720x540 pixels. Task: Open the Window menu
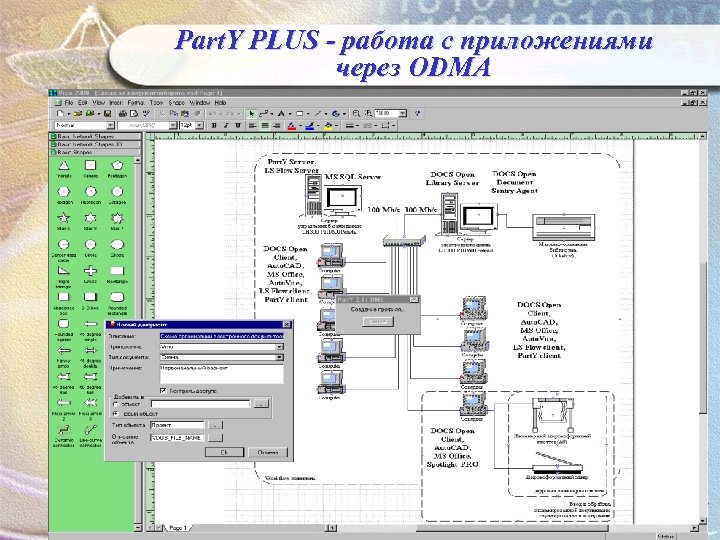click(x=199, y=103)
